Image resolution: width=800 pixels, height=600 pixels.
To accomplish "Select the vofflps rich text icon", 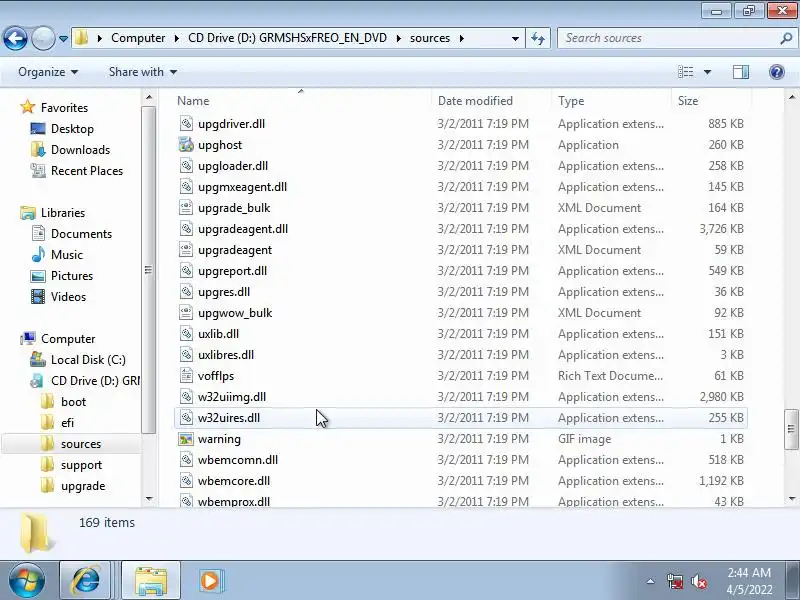I will [x=186, y=376].
